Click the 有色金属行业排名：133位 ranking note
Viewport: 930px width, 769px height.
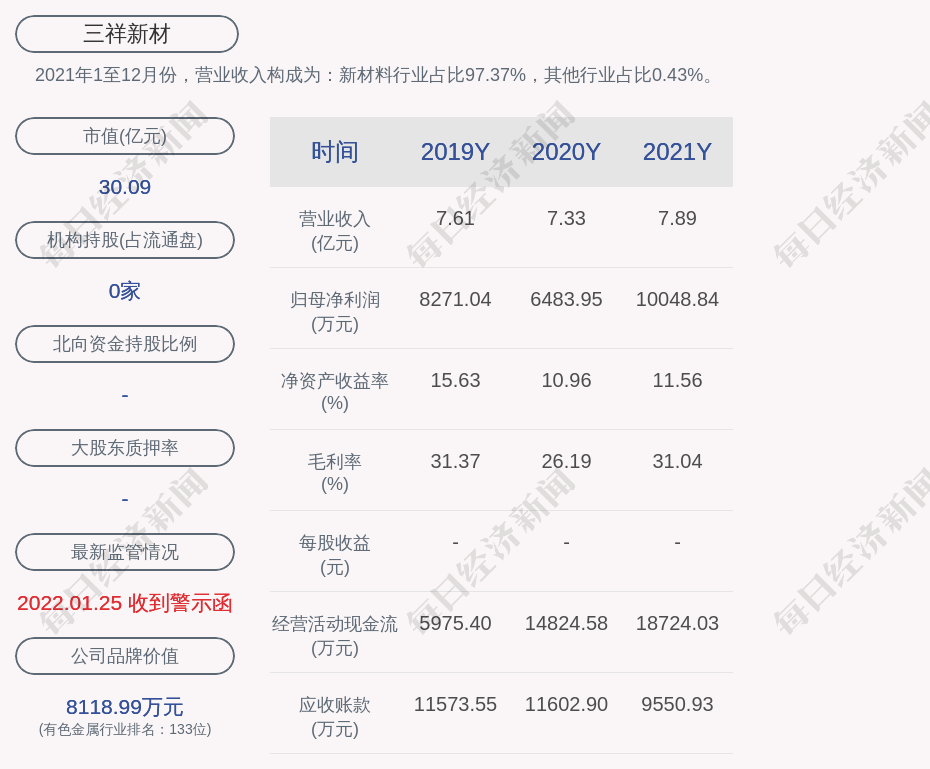point(125,729)
